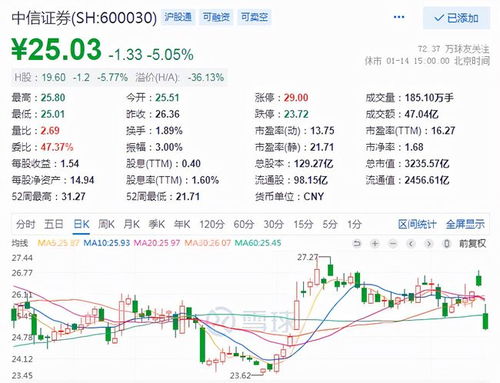Select the 周K chart tab
This screenshot has width=500, height=383.
[106, 224]
